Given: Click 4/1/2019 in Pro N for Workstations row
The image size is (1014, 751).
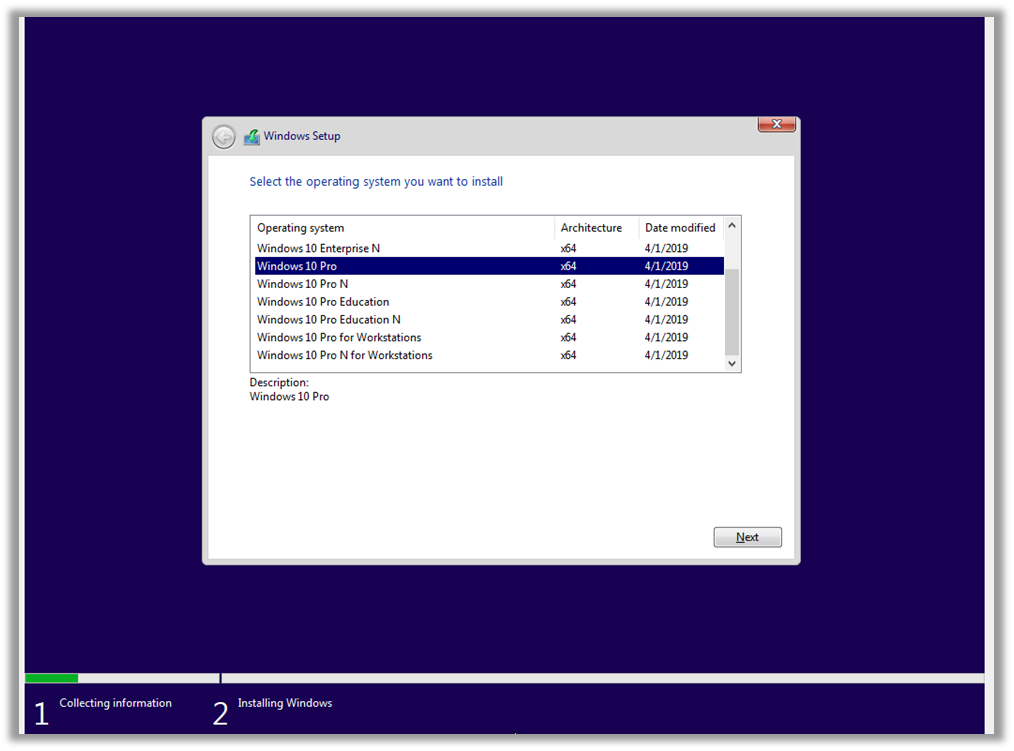Looking at the screenshot, I should click(666, 355).
